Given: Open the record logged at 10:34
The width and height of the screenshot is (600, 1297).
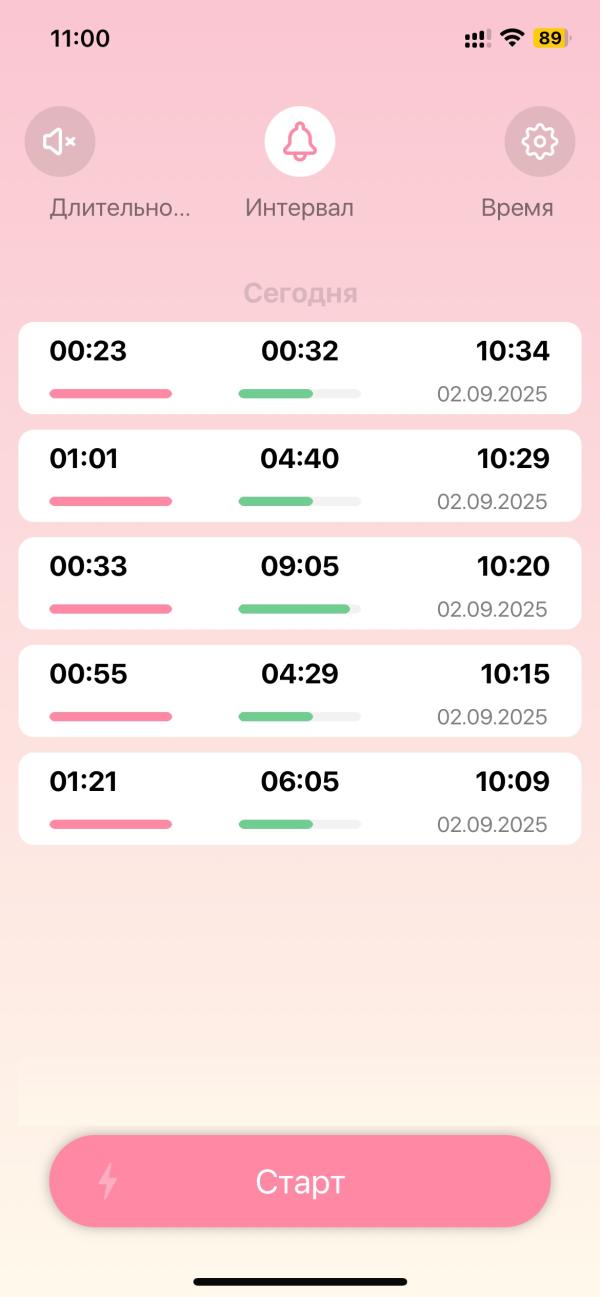Looking at the screenshot, I should [x=300, y=368].
